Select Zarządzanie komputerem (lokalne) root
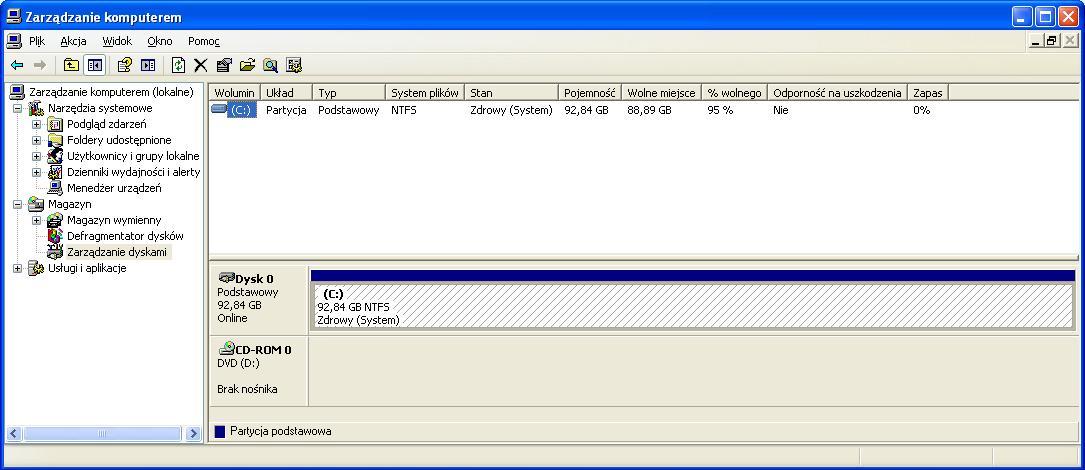 [111, 92]
